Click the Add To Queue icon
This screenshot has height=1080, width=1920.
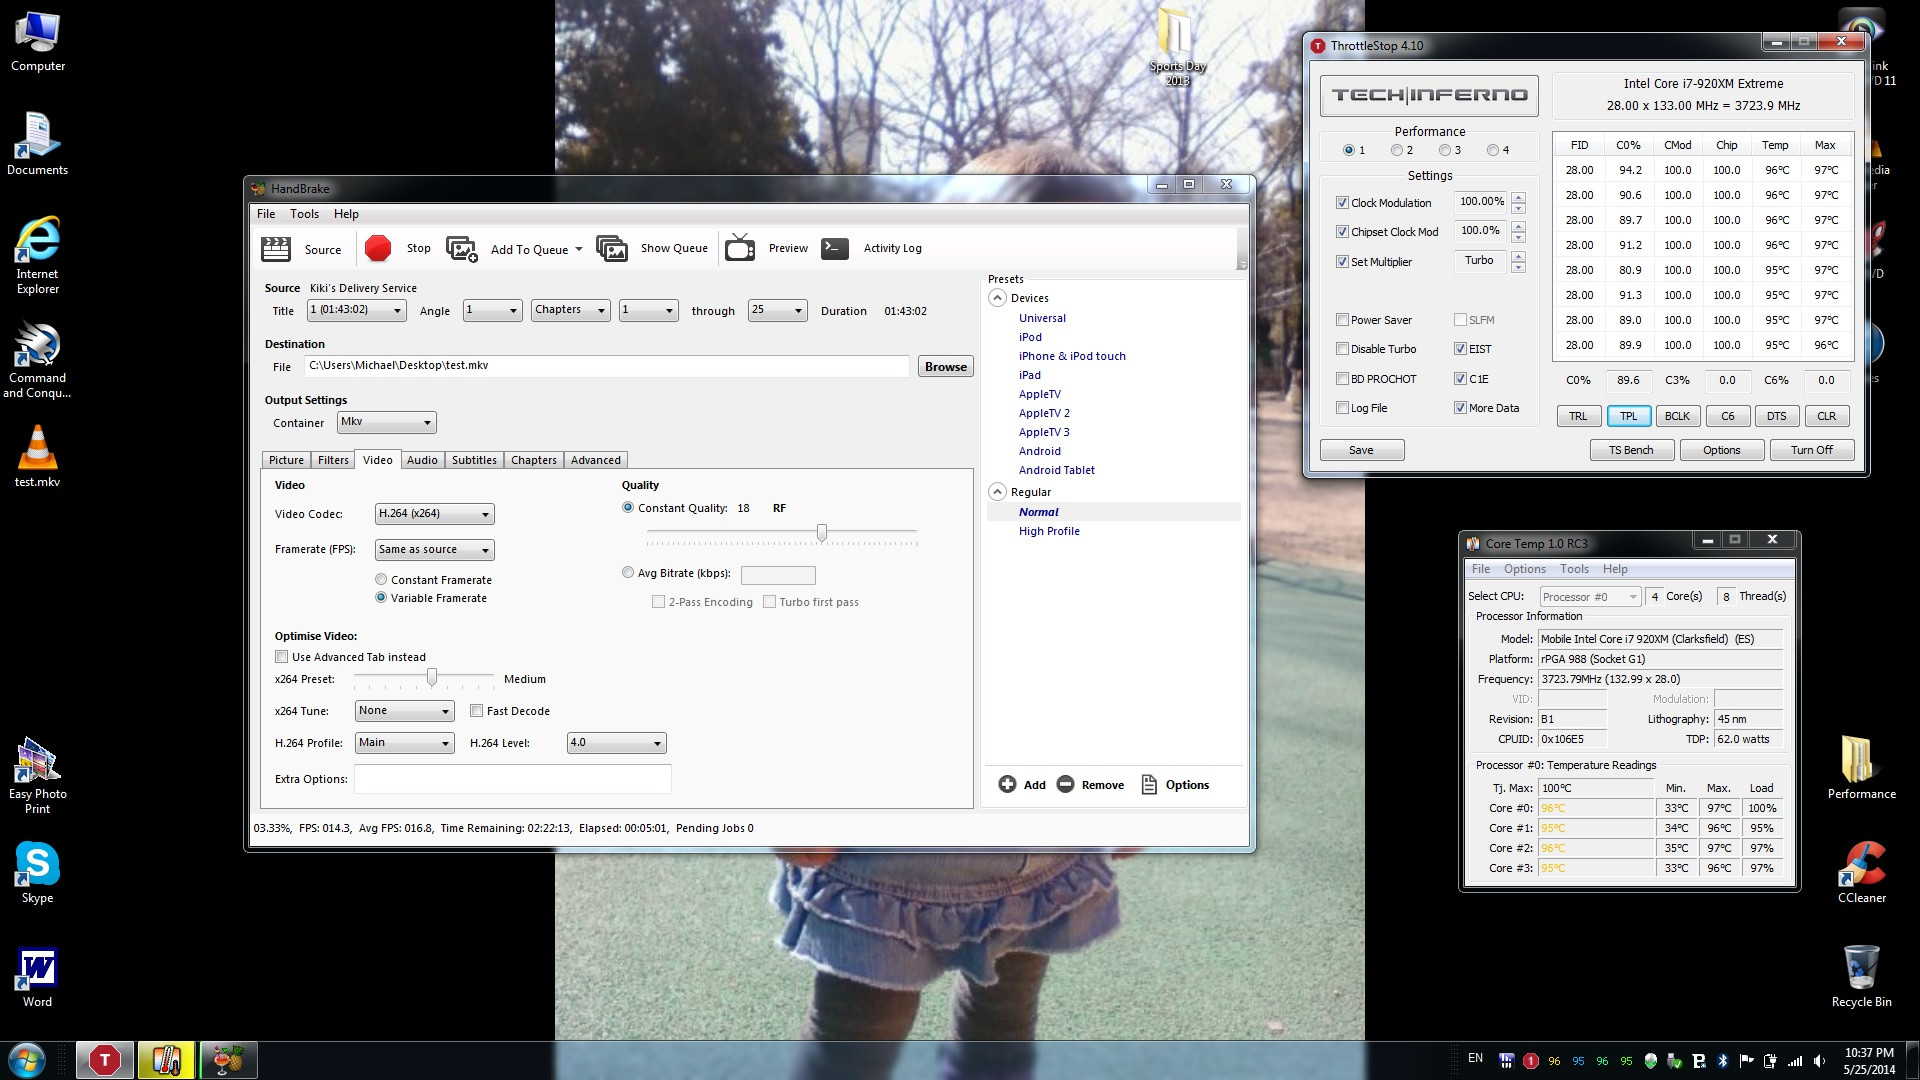pos(462,249)
